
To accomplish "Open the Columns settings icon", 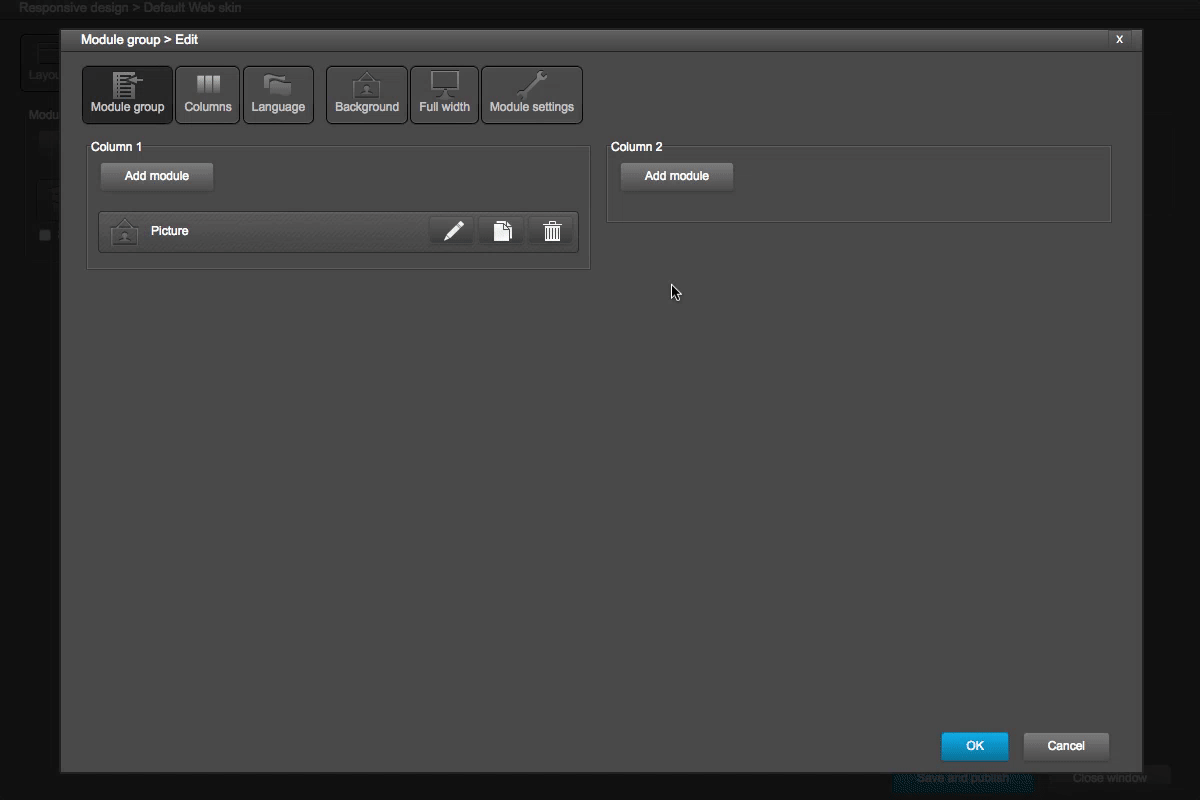I will click(x=207, y=94).
